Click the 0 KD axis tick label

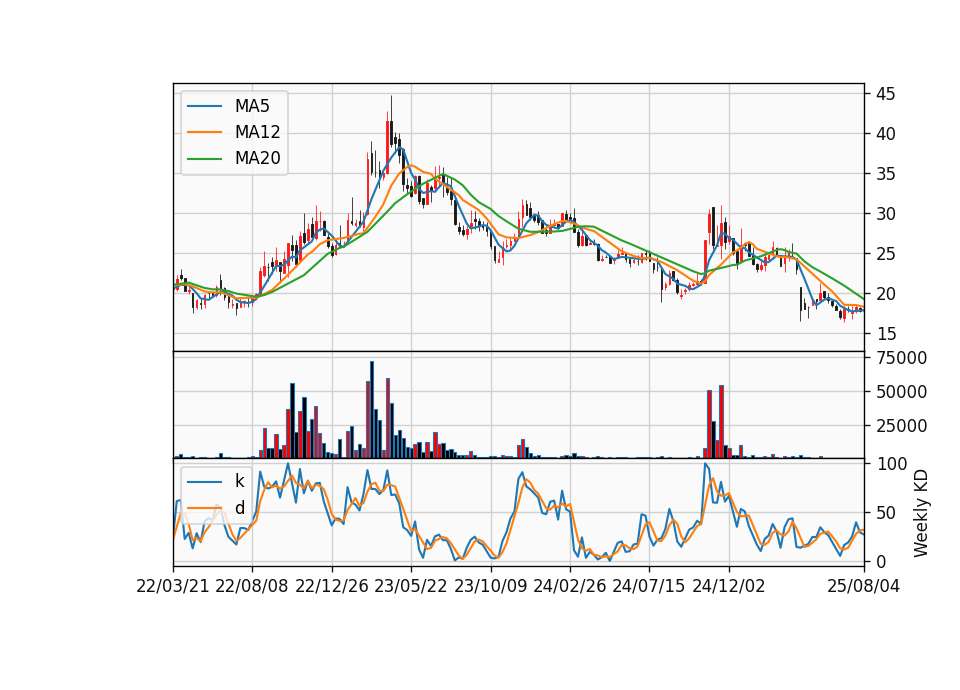coord(881,561)
